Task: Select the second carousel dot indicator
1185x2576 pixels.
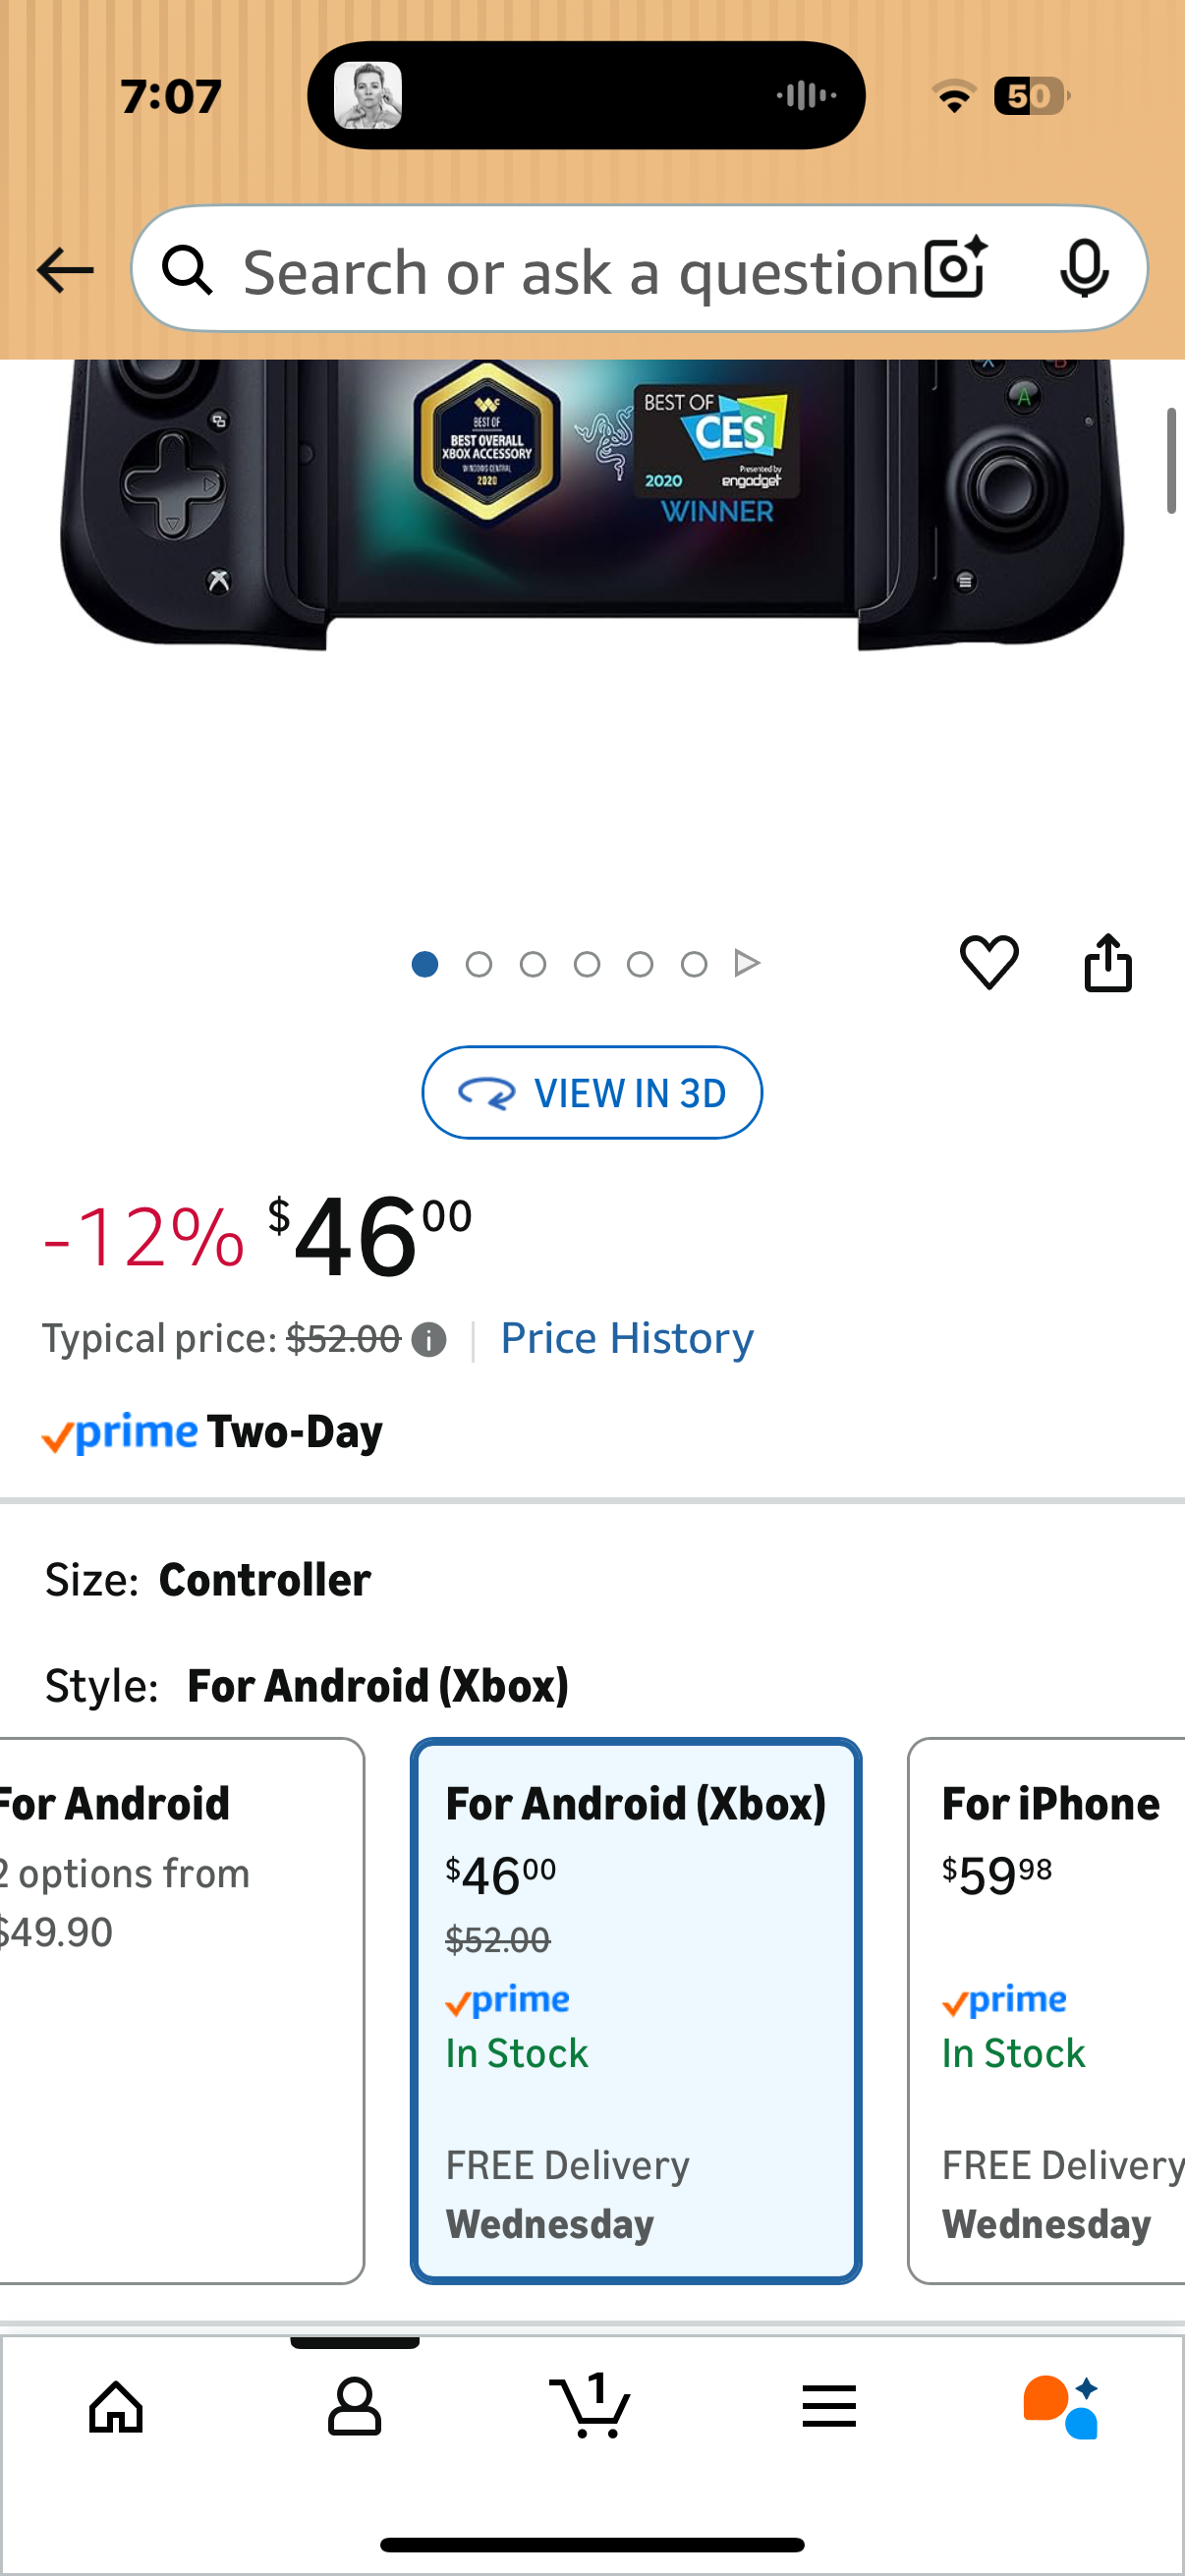Action: 479,963
